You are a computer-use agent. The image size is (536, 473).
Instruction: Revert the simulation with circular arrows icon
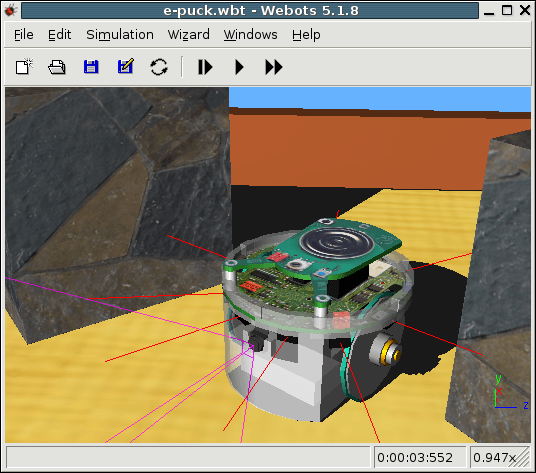click(x=159, y=67)
